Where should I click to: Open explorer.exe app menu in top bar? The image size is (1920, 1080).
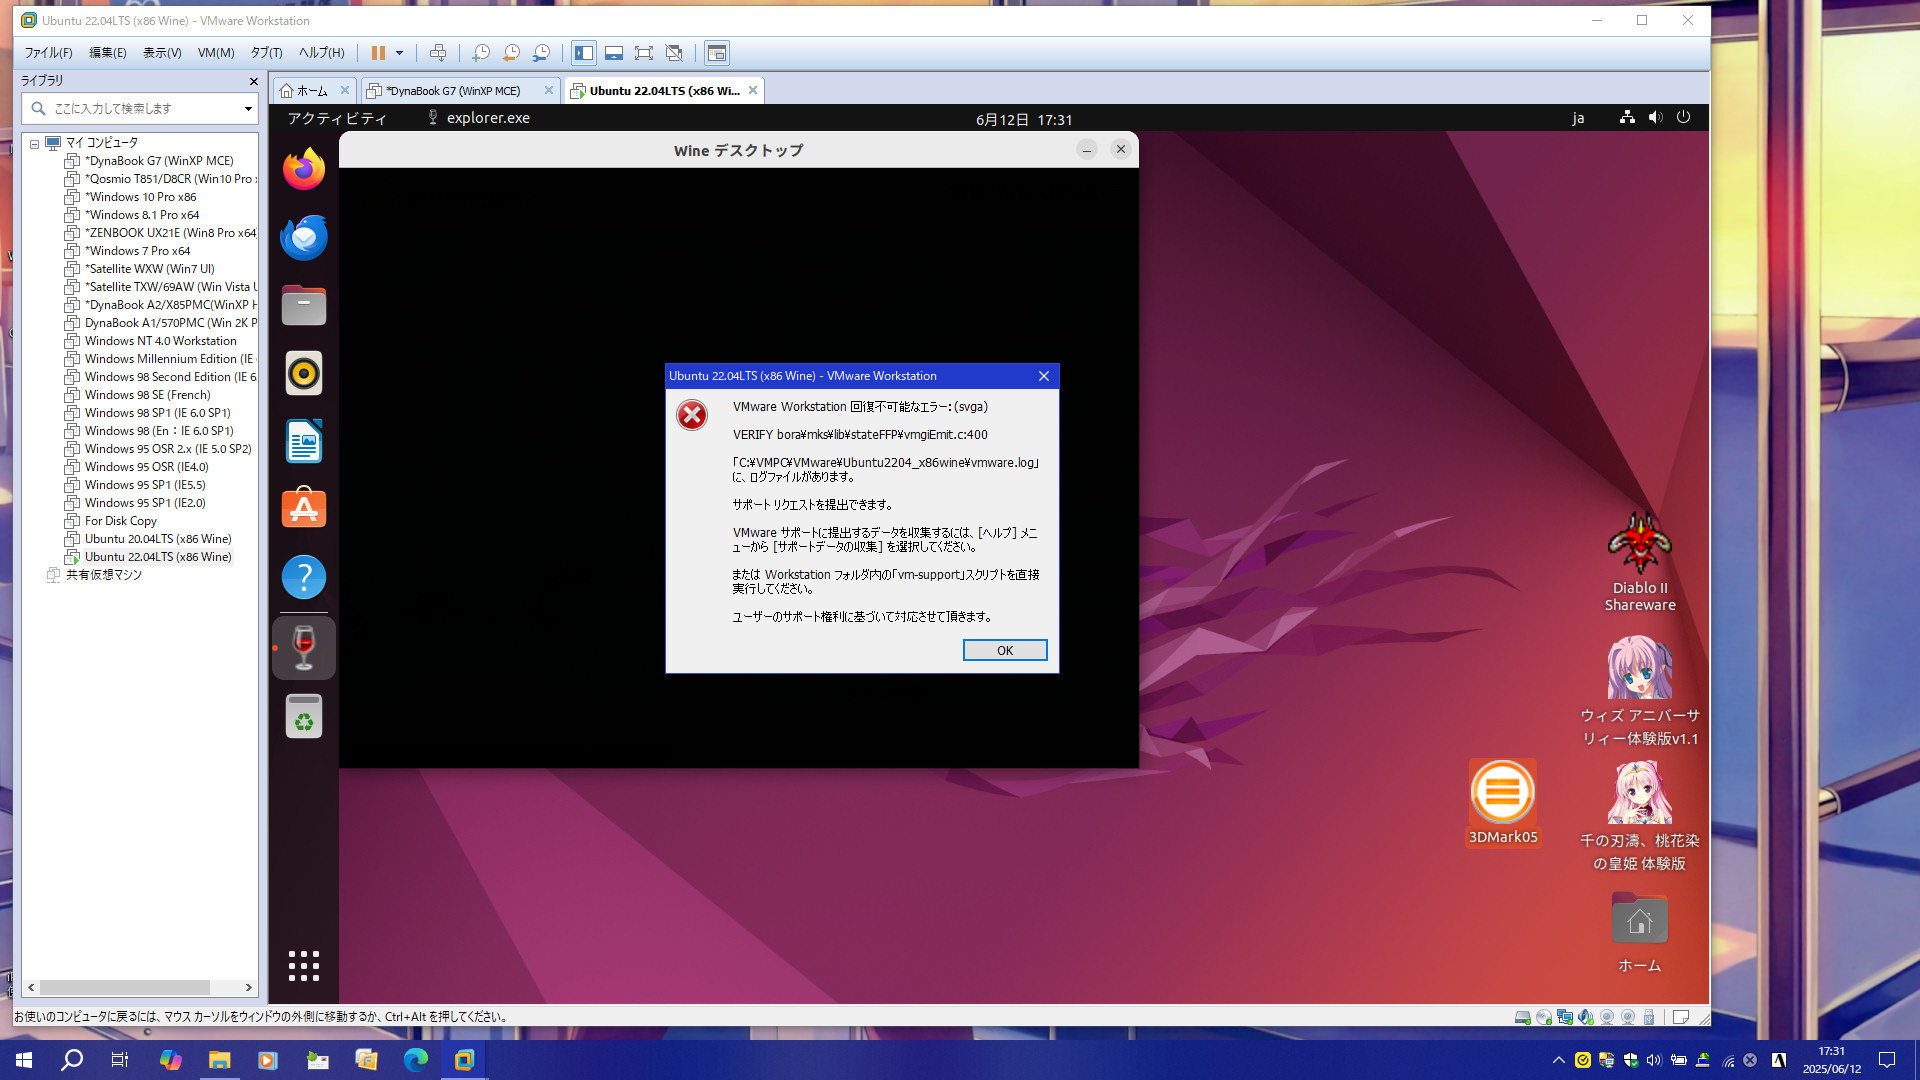479,118
